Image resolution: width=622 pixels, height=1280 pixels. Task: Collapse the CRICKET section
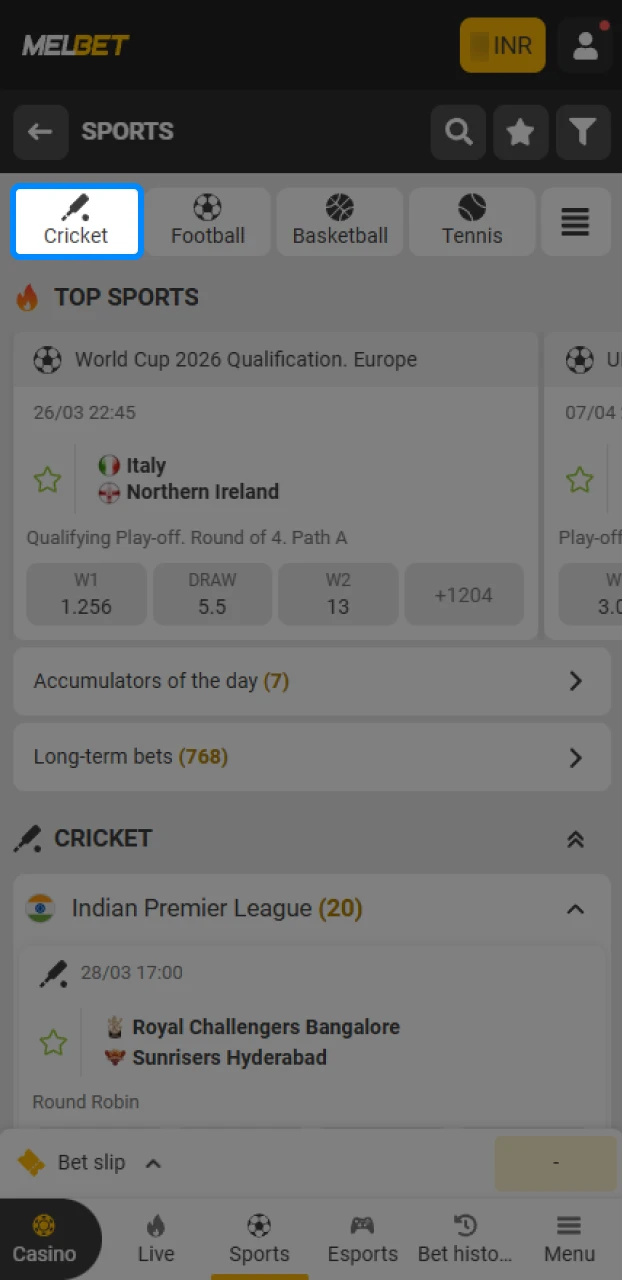[575, 839]
